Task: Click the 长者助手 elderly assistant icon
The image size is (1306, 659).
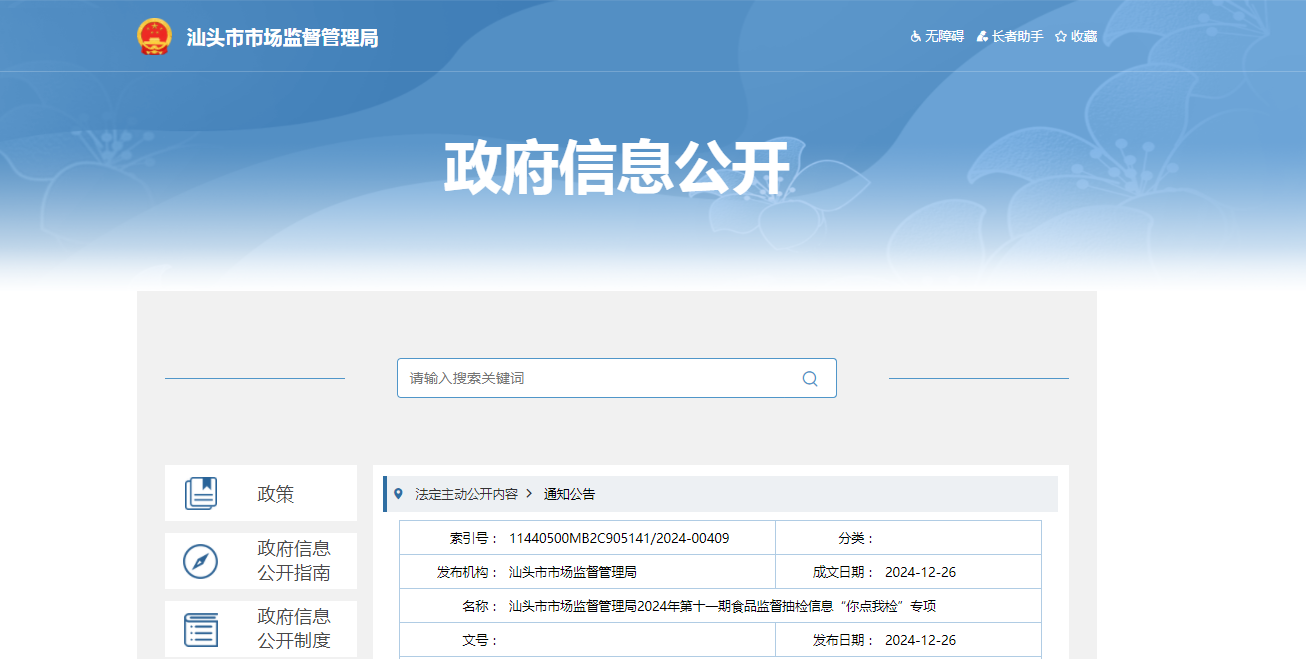Action: pos(982,36)
